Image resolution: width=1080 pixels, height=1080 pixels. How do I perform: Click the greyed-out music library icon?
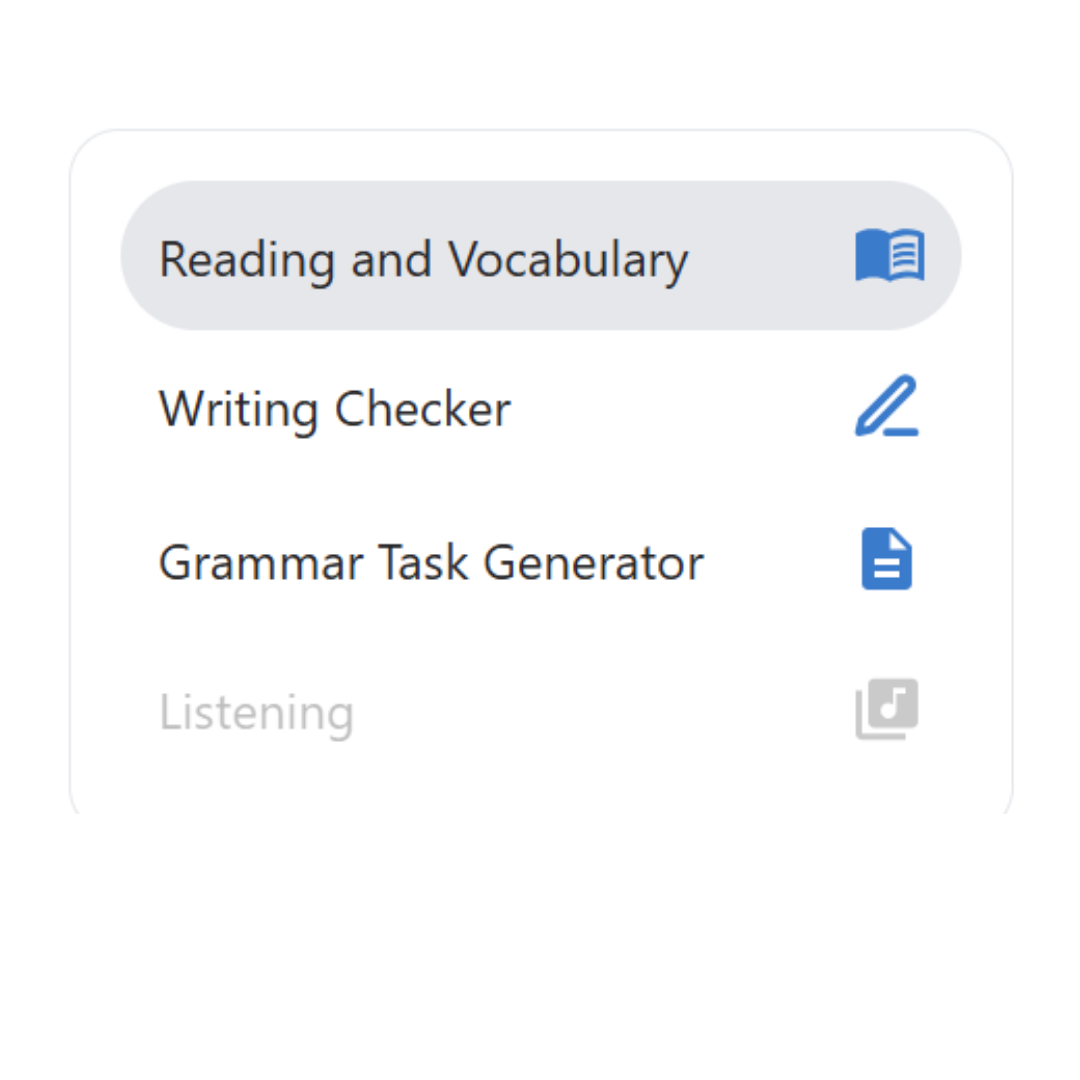click(886, 710)
